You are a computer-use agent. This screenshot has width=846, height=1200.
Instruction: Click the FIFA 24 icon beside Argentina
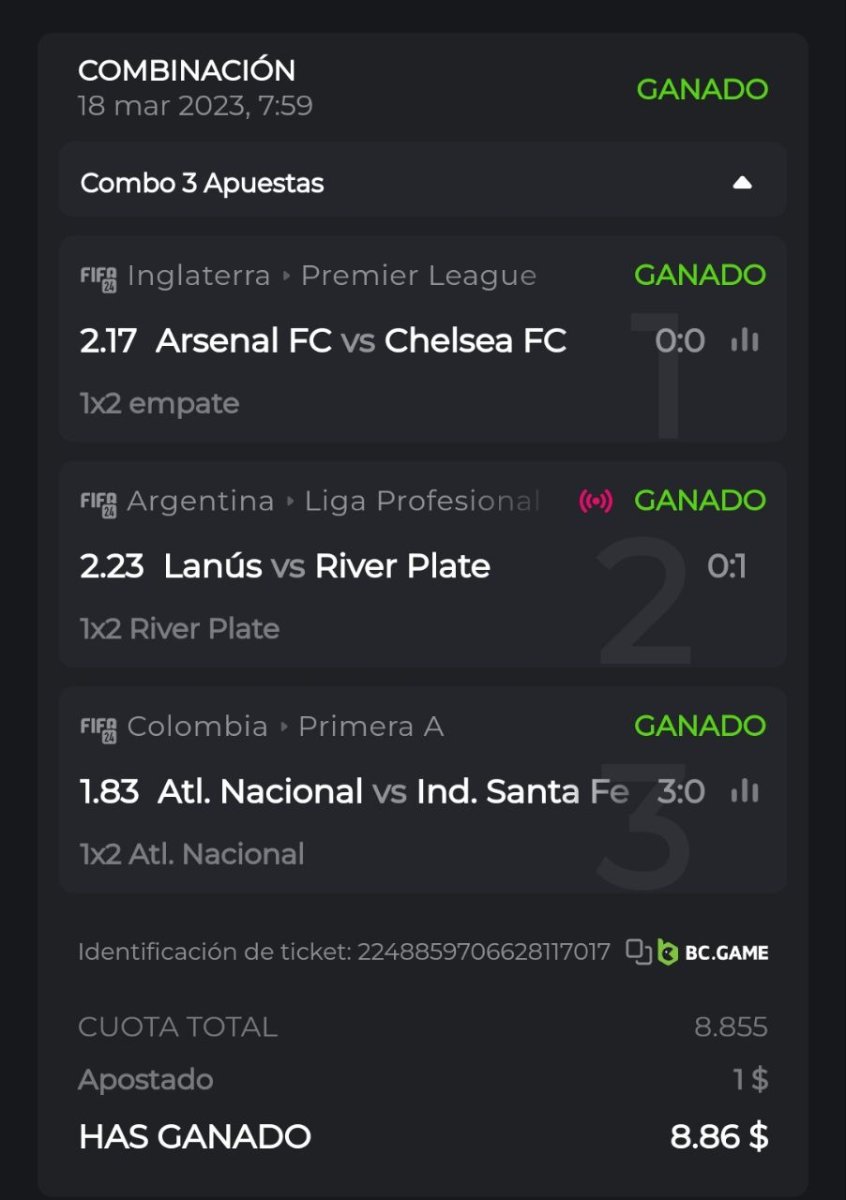(99, 502)
